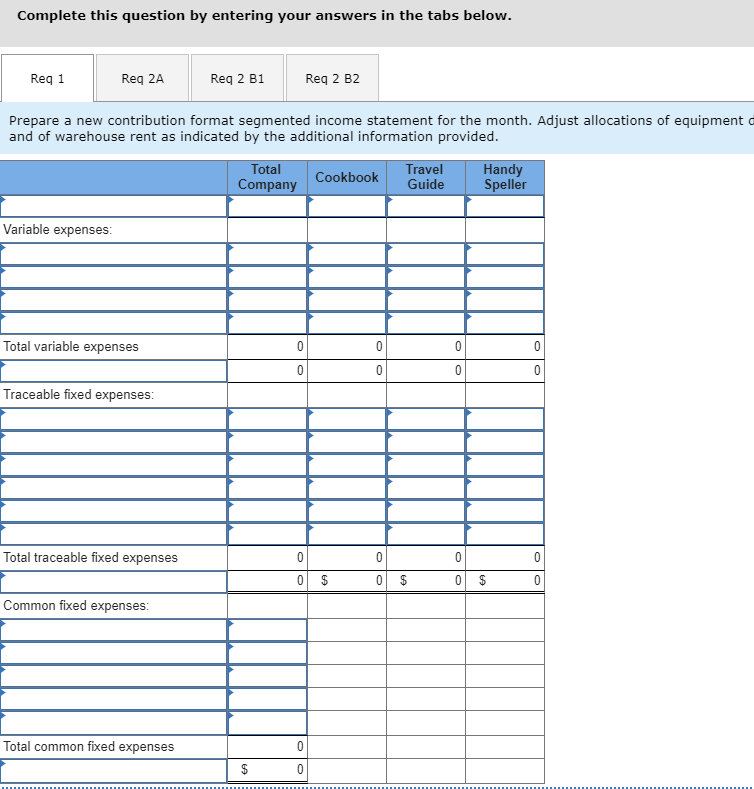
Task: Select Cookbook cell of the first variable expense row
Action: [347, 254]
